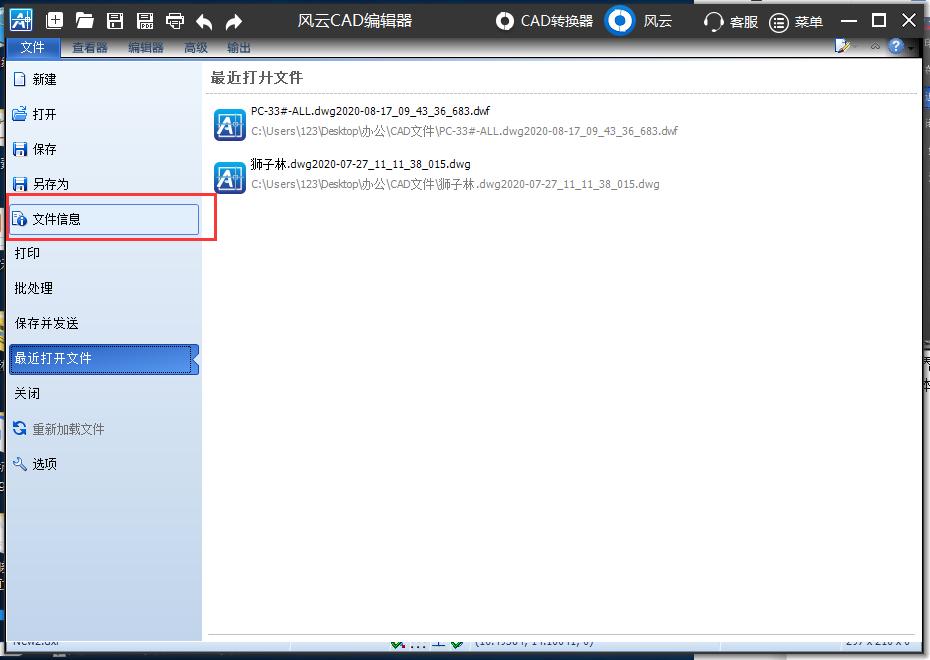Collapse ribbon with the small up chevron

pyautogui.click(x=875, y=46)
